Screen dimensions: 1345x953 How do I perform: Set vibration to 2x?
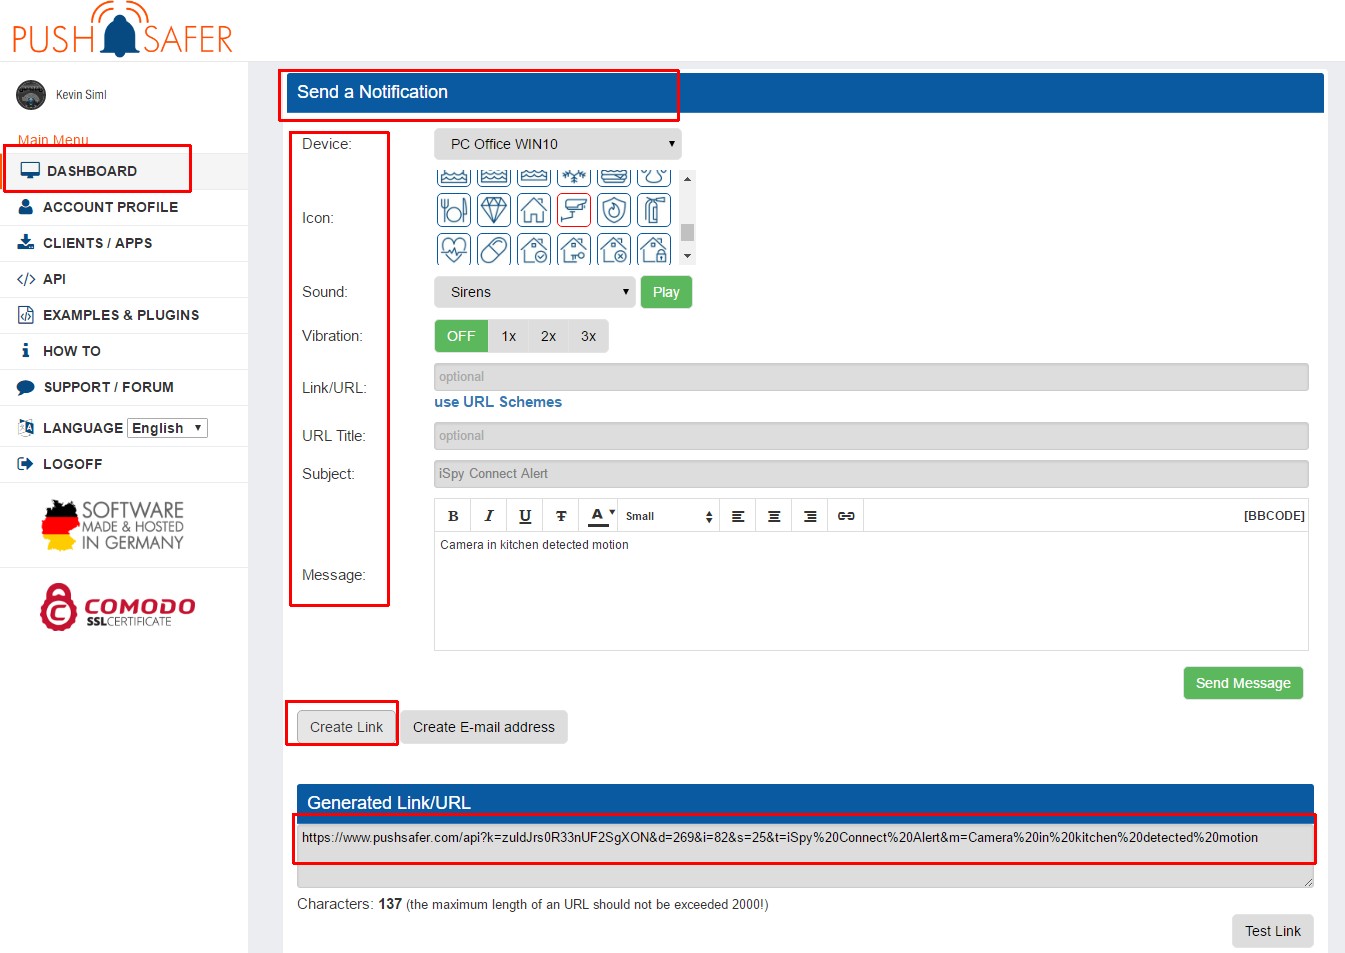[549, 336]
